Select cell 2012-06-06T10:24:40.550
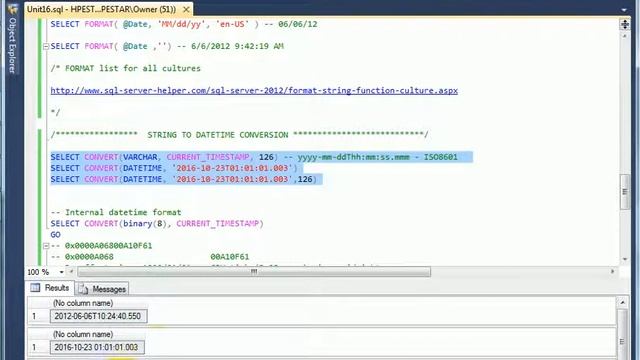 click(98, 316)
